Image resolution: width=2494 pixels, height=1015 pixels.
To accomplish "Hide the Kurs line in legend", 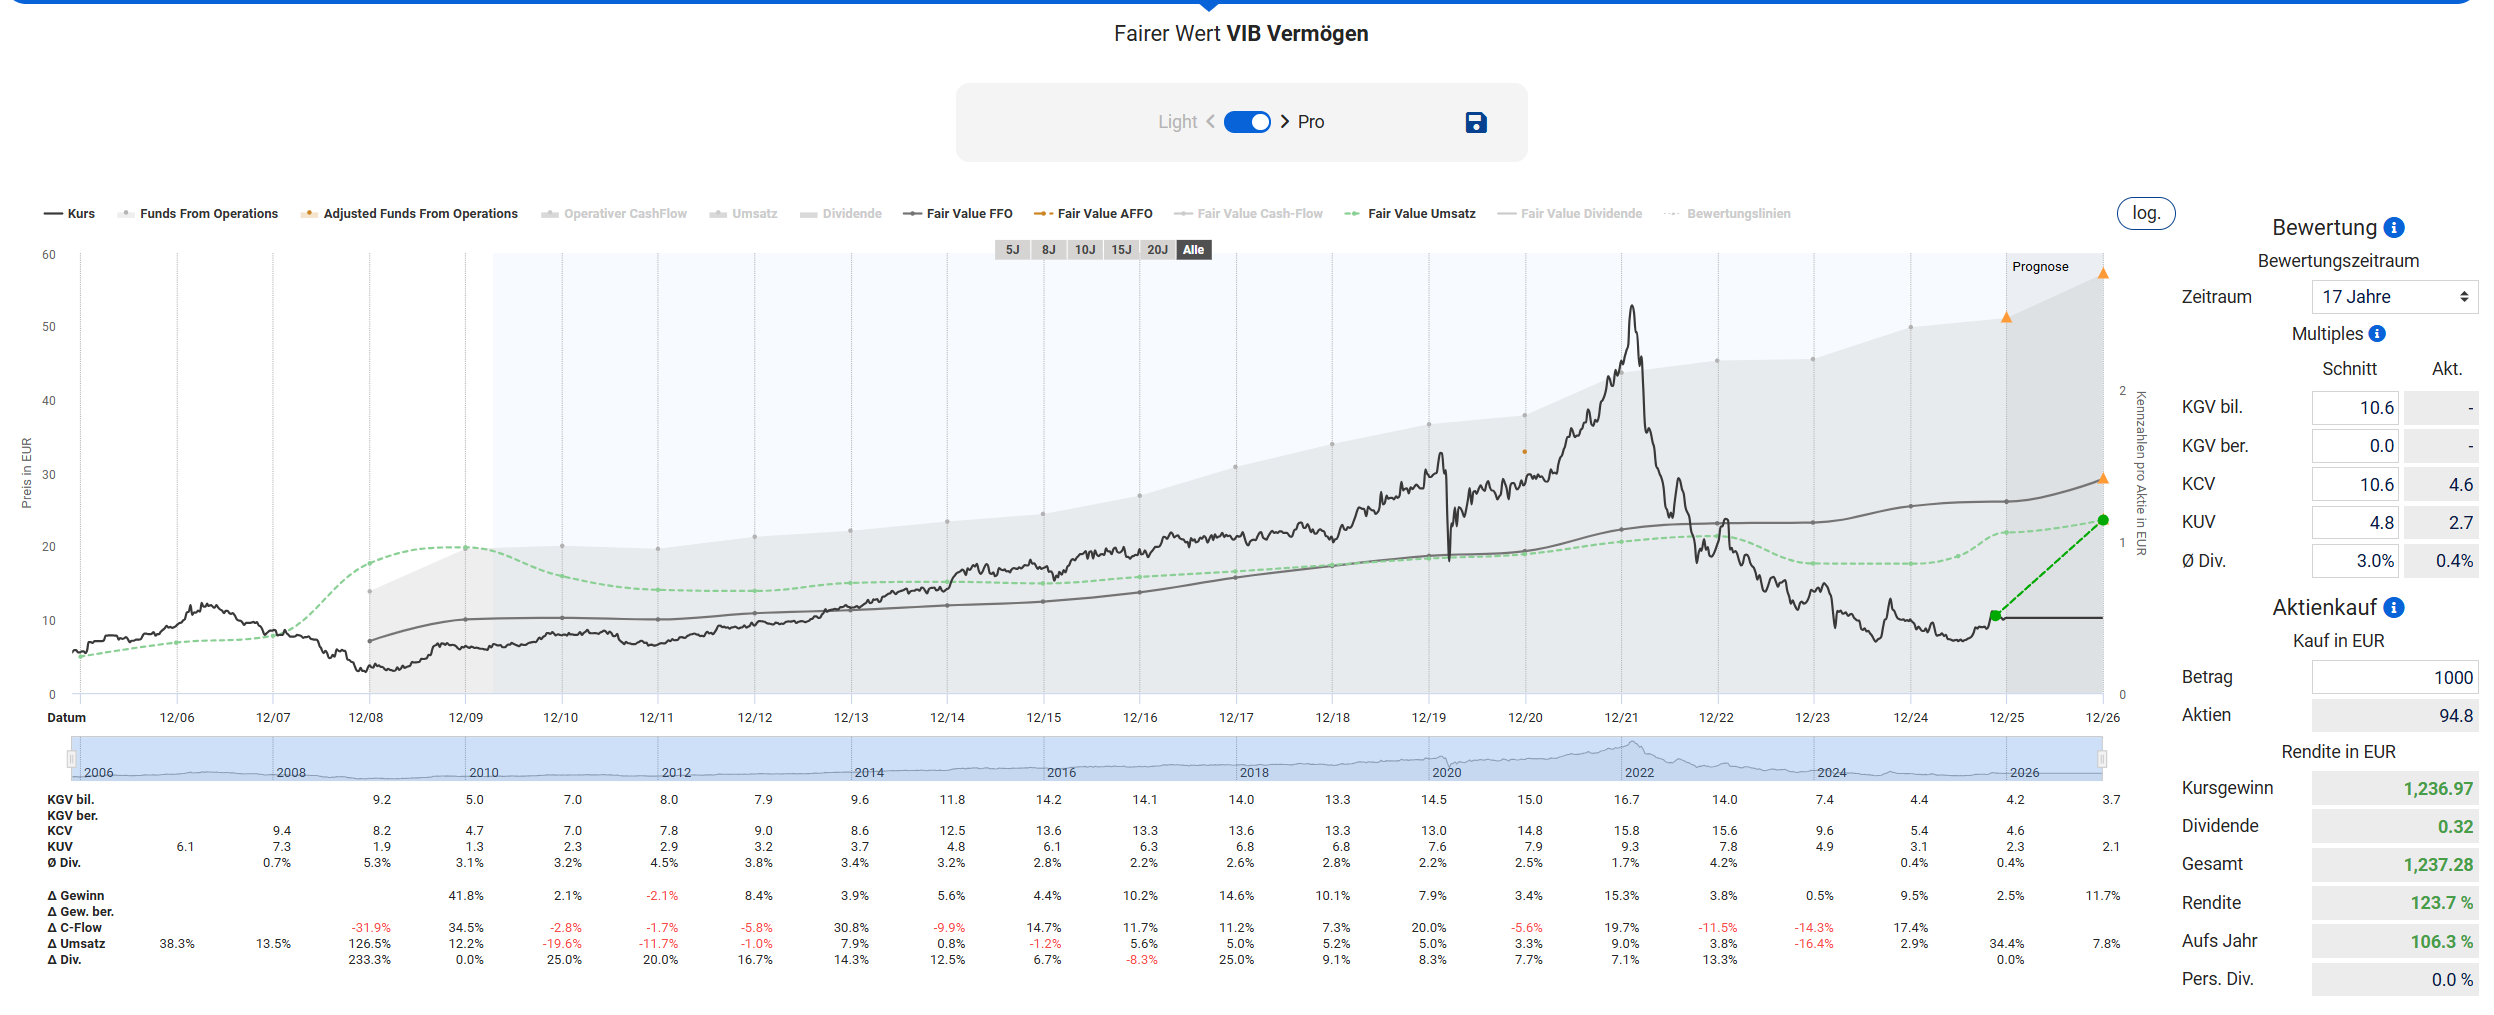I will (x=70, y=214).
